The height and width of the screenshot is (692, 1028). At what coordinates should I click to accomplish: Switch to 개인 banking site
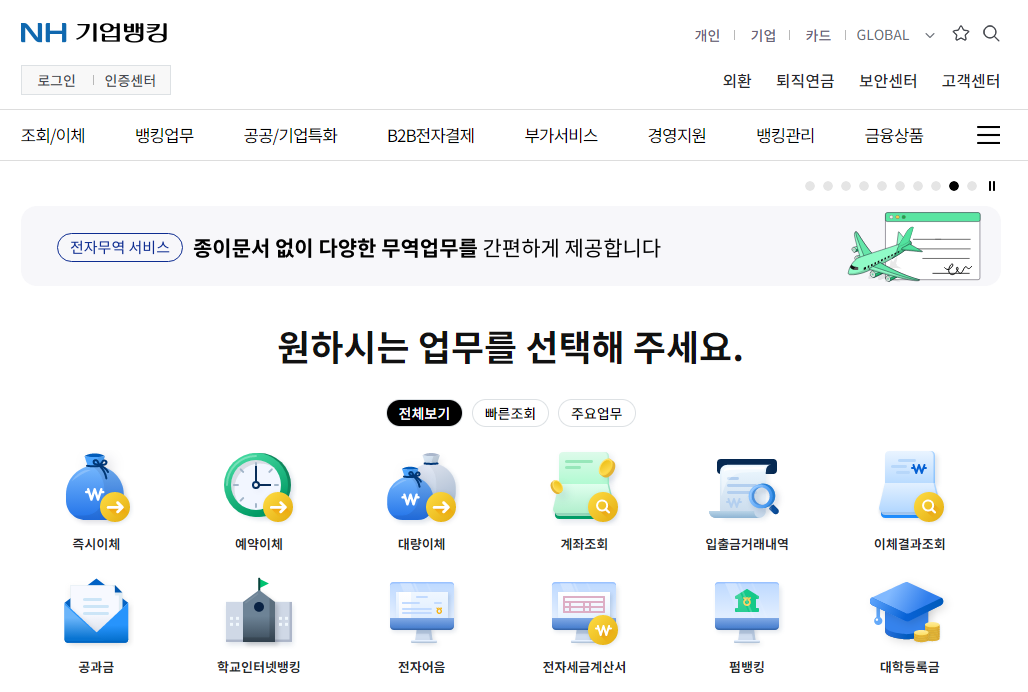click(x=707, y=35)
